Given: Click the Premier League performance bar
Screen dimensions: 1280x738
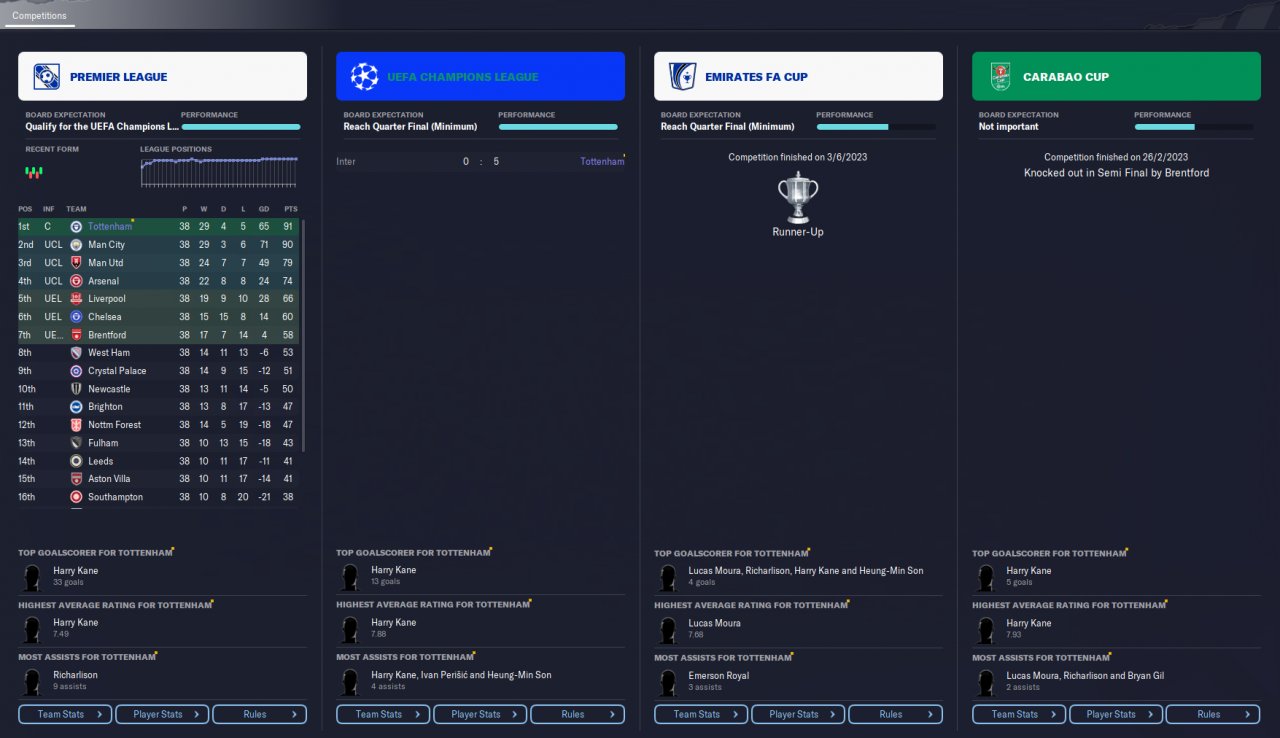Looking at the screenshot, I should pyautogui.click(x=241, y=127).
